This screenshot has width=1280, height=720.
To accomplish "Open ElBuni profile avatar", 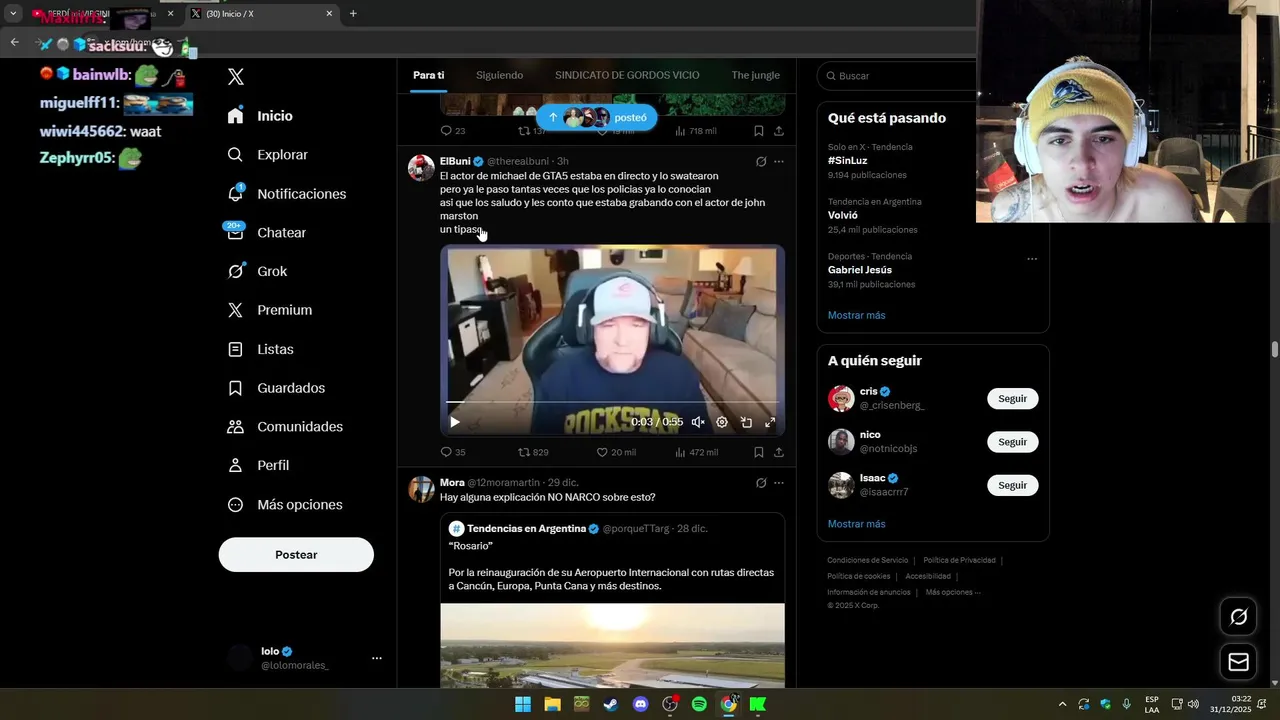I will pyautogui.click(x=421, y=168).
